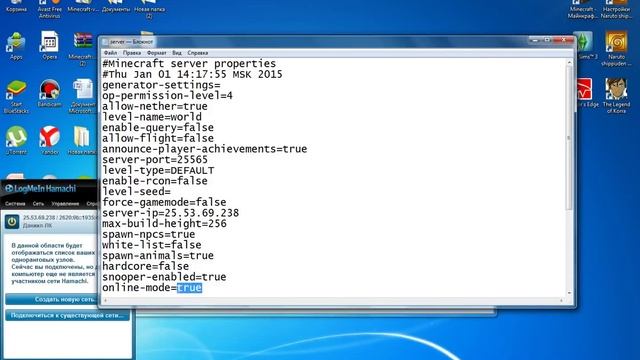The image size is (640, 360).
Task: Open Hamachi Управление menu
Action: pos(65,203)
